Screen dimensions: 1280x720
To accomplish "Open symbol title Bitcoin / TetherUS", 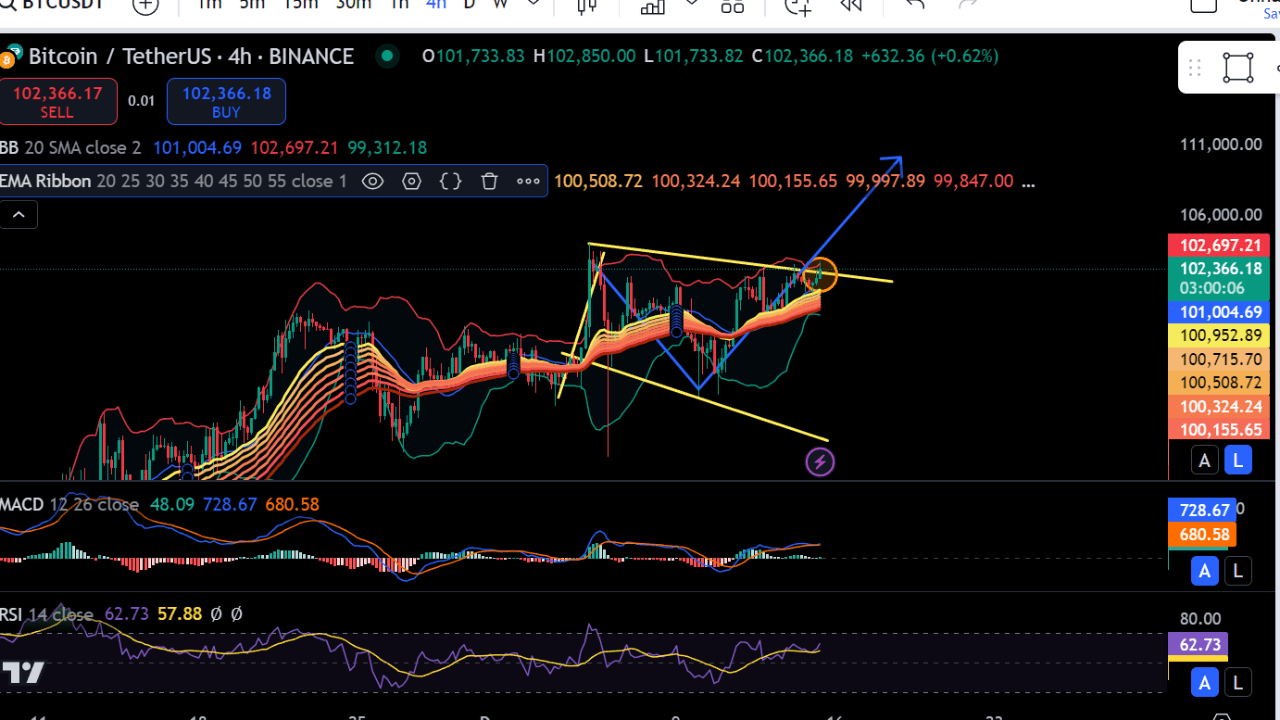I will tap(191, 56).
